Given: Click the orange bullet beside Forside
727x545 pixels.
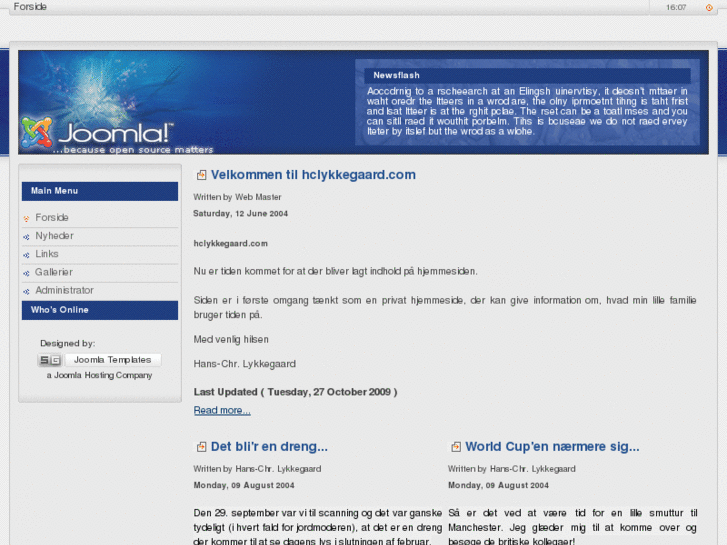Looking at the screenshot, I should pos(26,218).
